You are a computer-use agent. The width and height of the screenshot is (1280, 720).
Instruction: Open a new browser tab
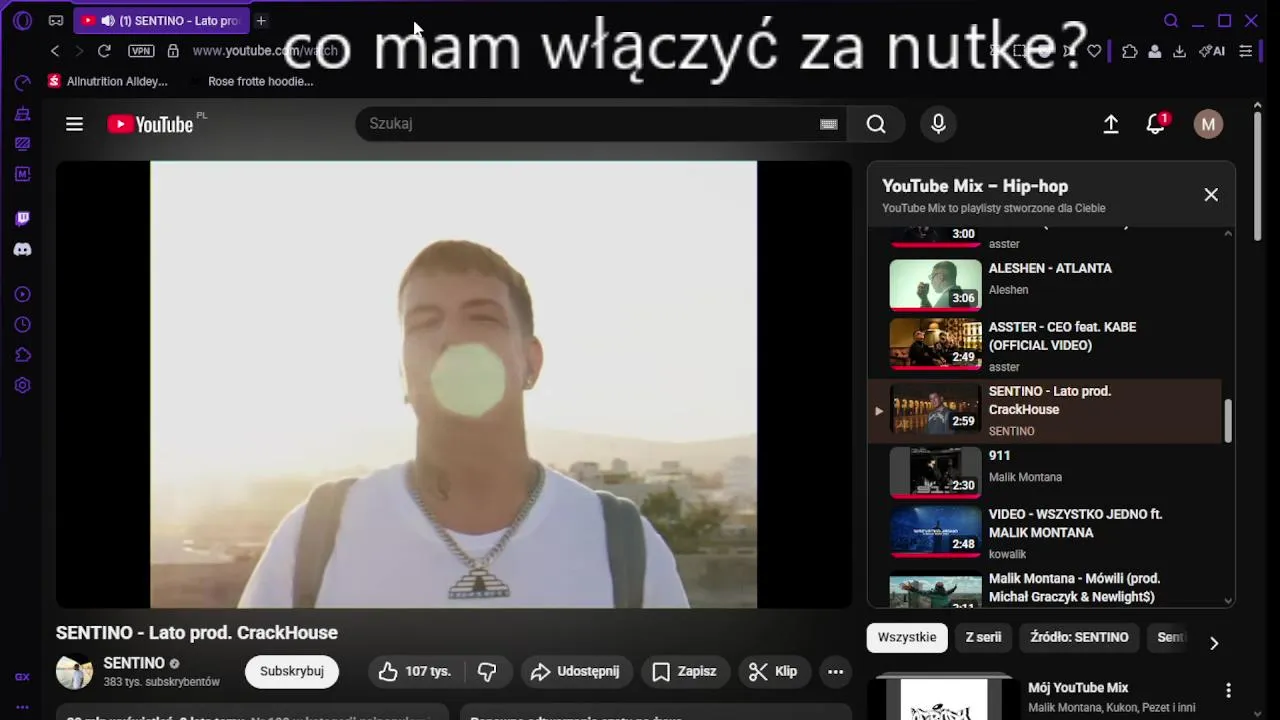tap(261, 20)
